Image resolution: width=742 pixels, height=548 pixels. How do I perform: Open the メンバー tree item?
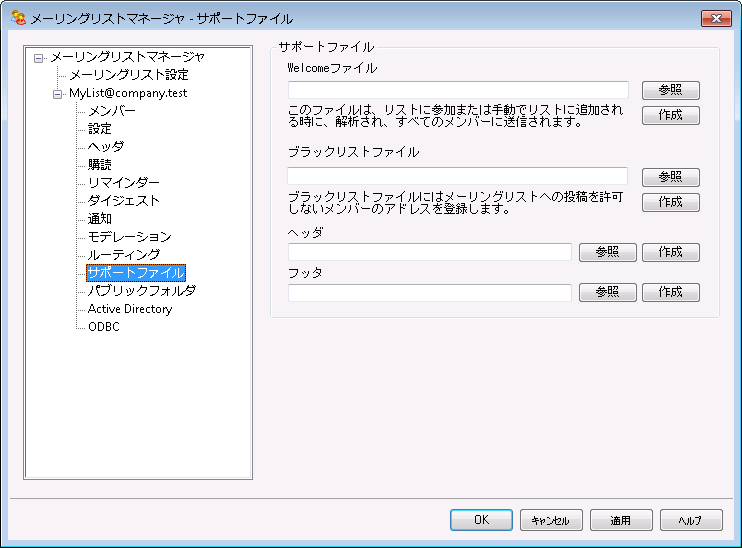pyautogui.click(x=112, y=111)
